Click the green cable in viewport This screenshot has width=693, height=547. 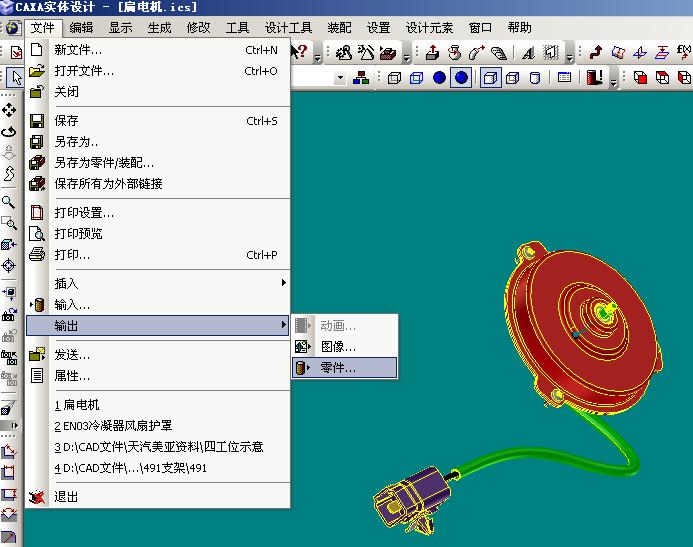[x=530, y=454]
